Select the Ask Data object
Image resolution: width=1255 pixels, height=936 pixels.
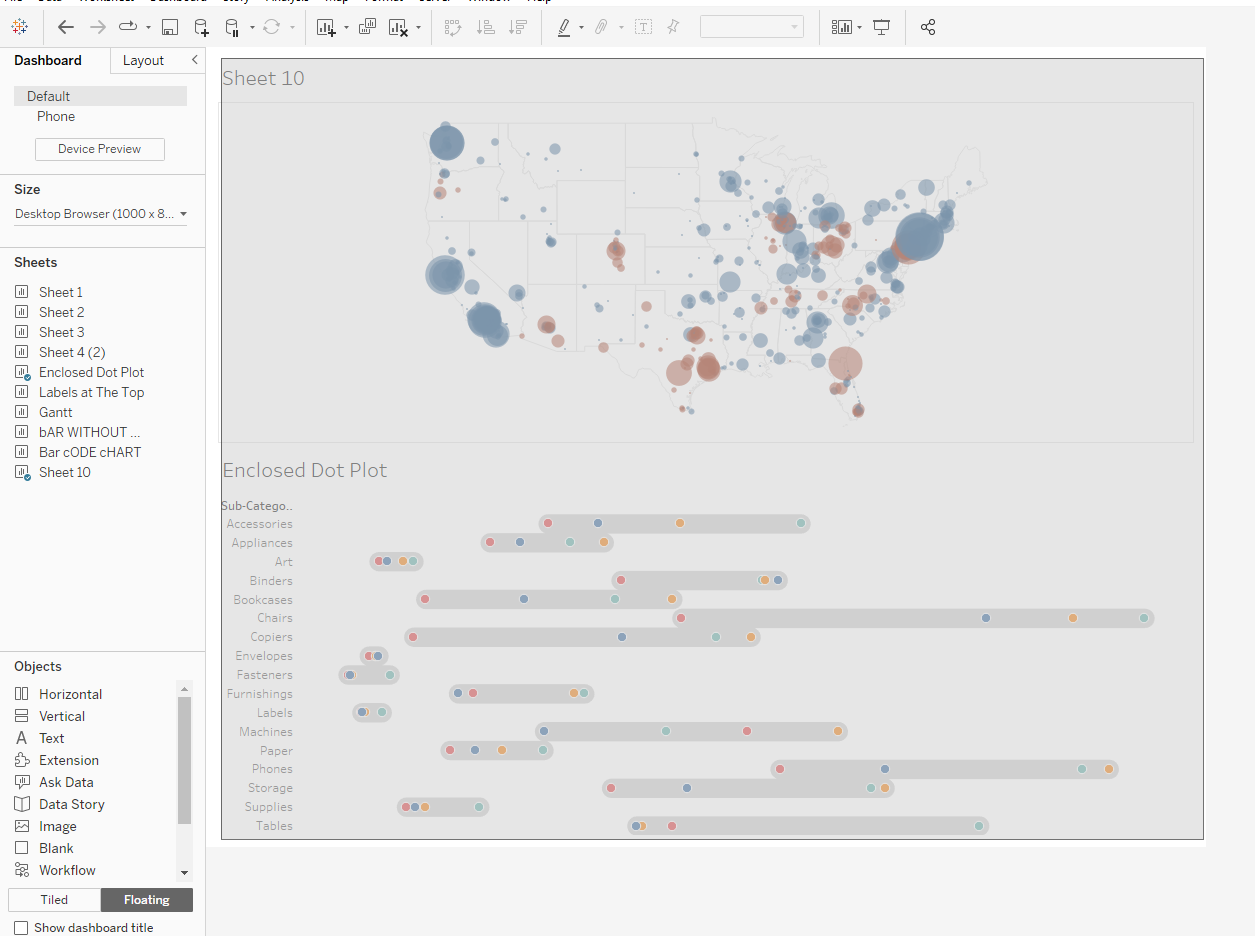pyautogui.click(x=66, y=782)
